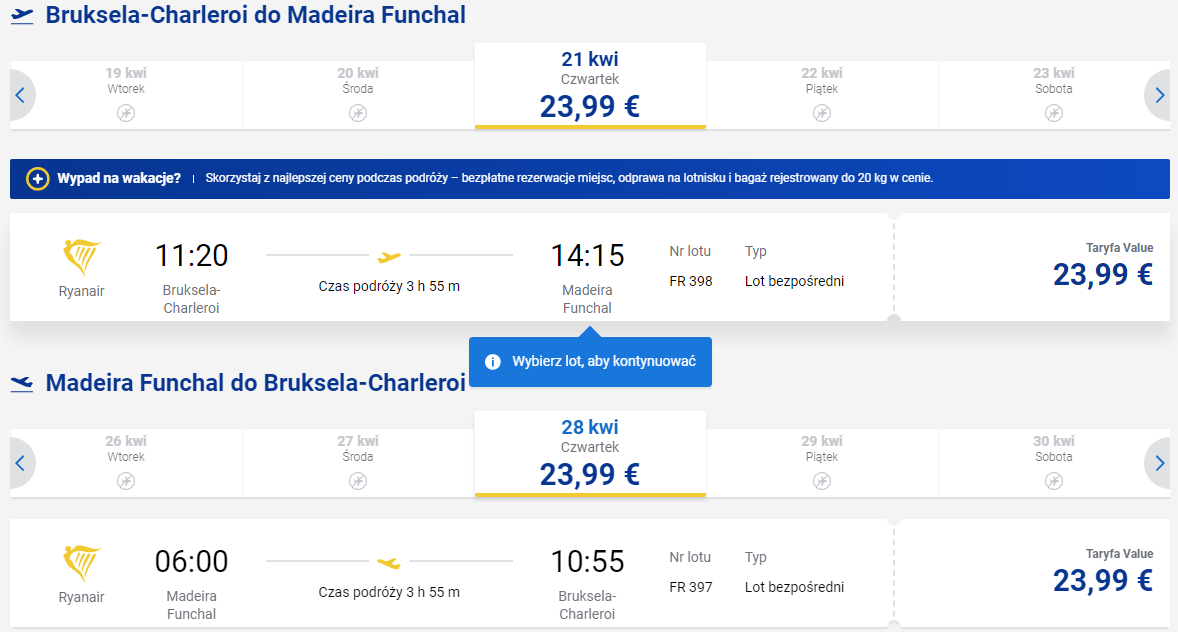Click the Ryanair harp logo on flight FR 397

(81, 564)
